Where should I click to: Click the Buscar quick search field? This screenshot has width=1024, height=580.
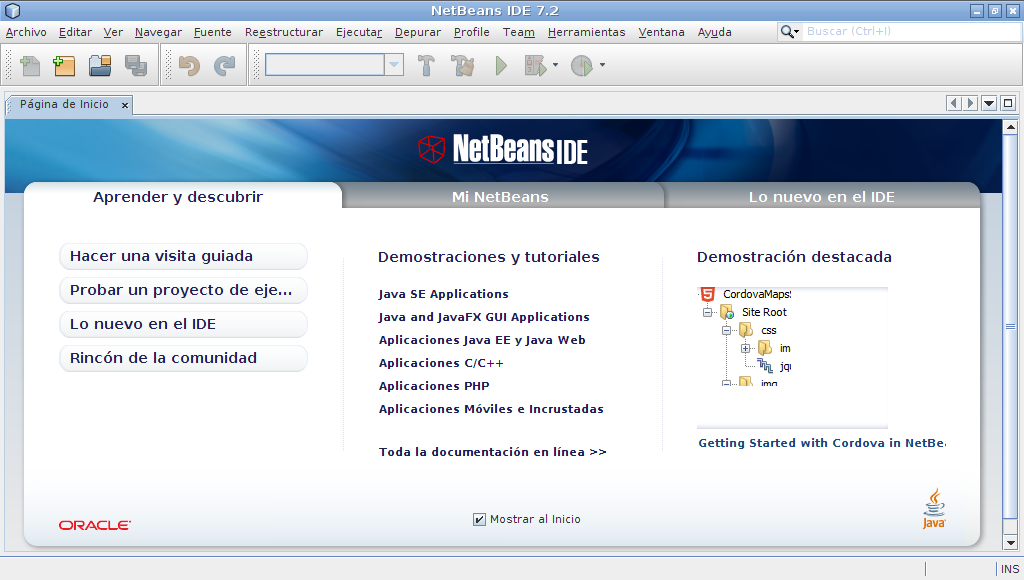pyautogui.click(x=912, y=31)
